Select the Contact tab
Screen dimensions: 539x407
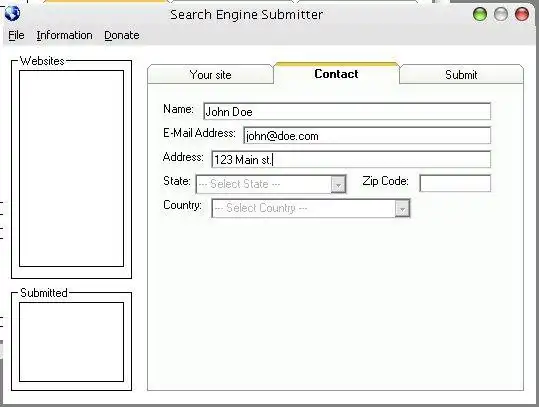click(336, 74)
